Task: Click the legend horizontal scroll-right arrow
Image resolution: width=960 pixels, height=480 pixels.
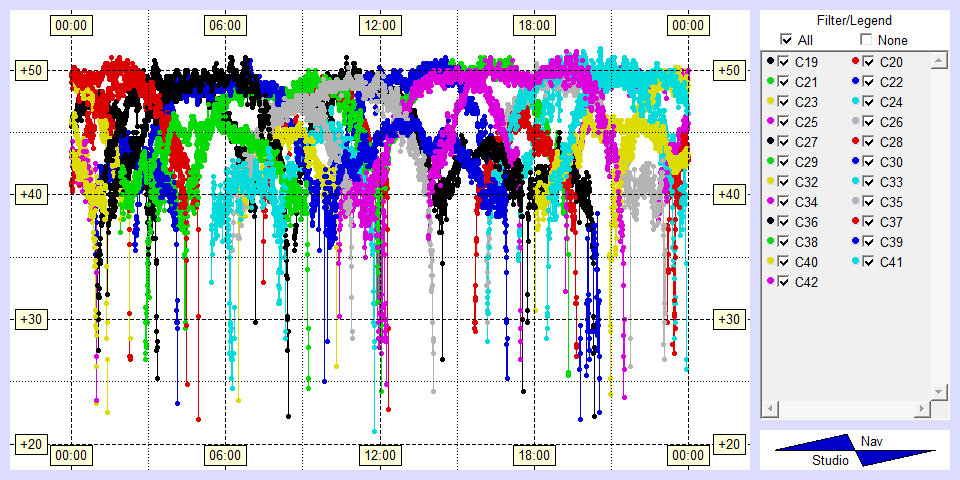Action: (920, 410)
